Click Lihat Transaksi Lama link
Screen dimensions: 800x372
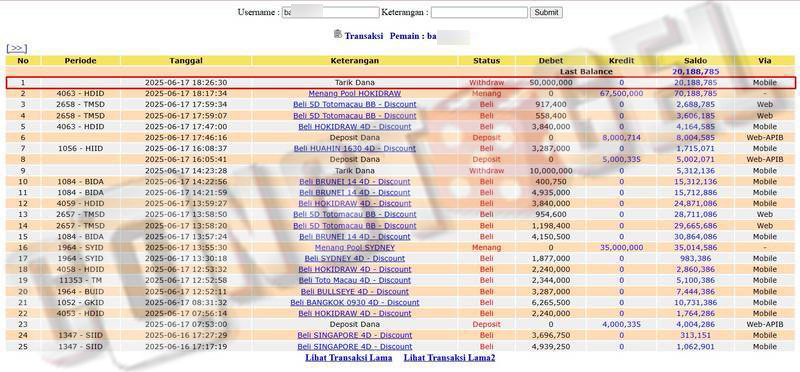point(348,358)
